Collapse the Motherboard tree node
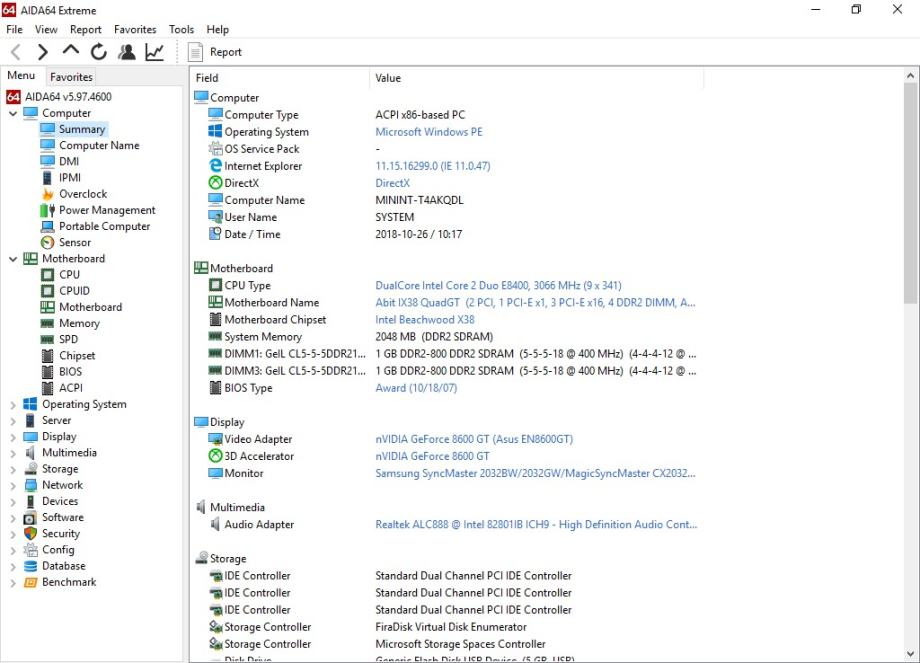 tap(13, 259)
